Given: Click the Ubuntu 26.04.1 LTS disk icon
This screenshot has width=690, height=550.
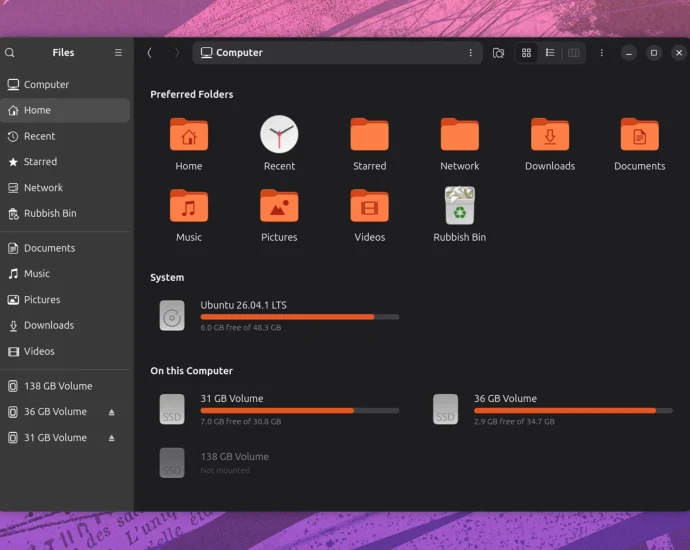Looking at the screenshot, I should click(x=172, y=315).
